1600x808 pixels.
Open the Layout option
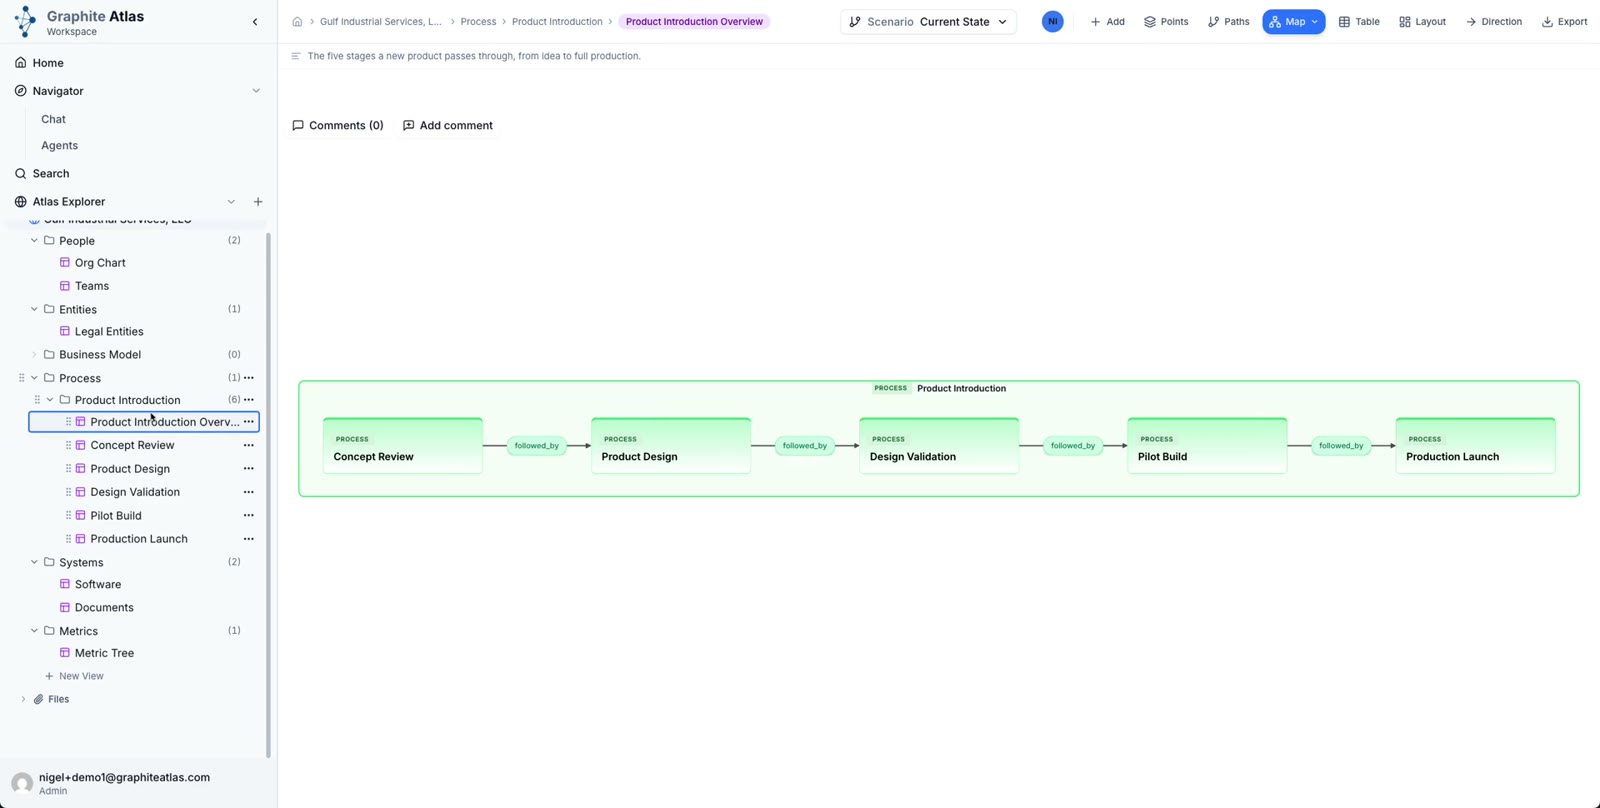[x=1422, y=22]
